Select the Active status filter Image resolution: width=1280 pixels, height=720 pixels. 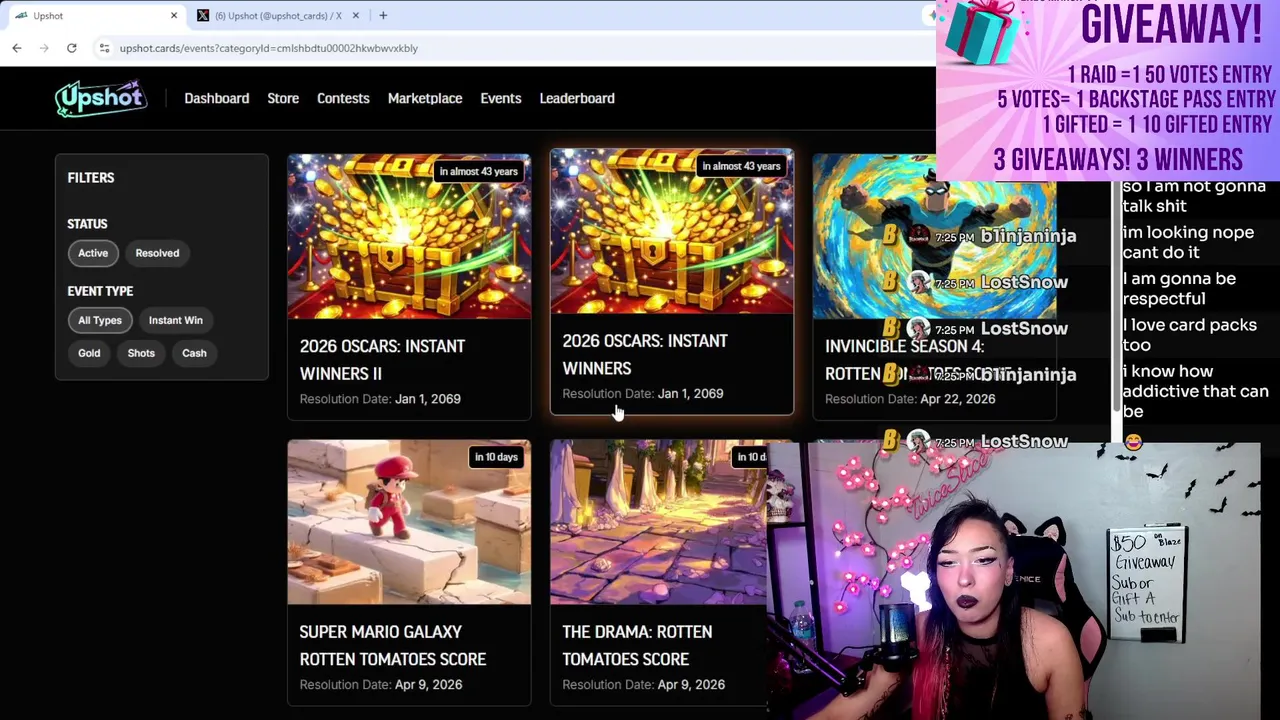pyautogui.click(x=93, y=253)
